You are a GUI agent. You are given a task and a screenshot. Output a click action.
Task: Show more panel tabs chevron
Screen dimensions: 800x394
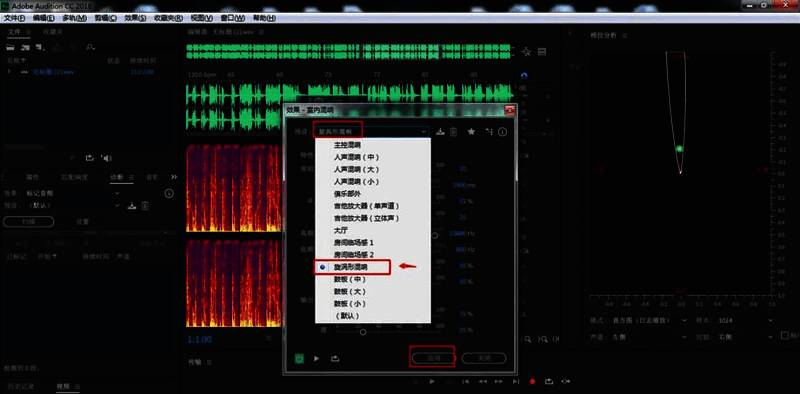174,177
